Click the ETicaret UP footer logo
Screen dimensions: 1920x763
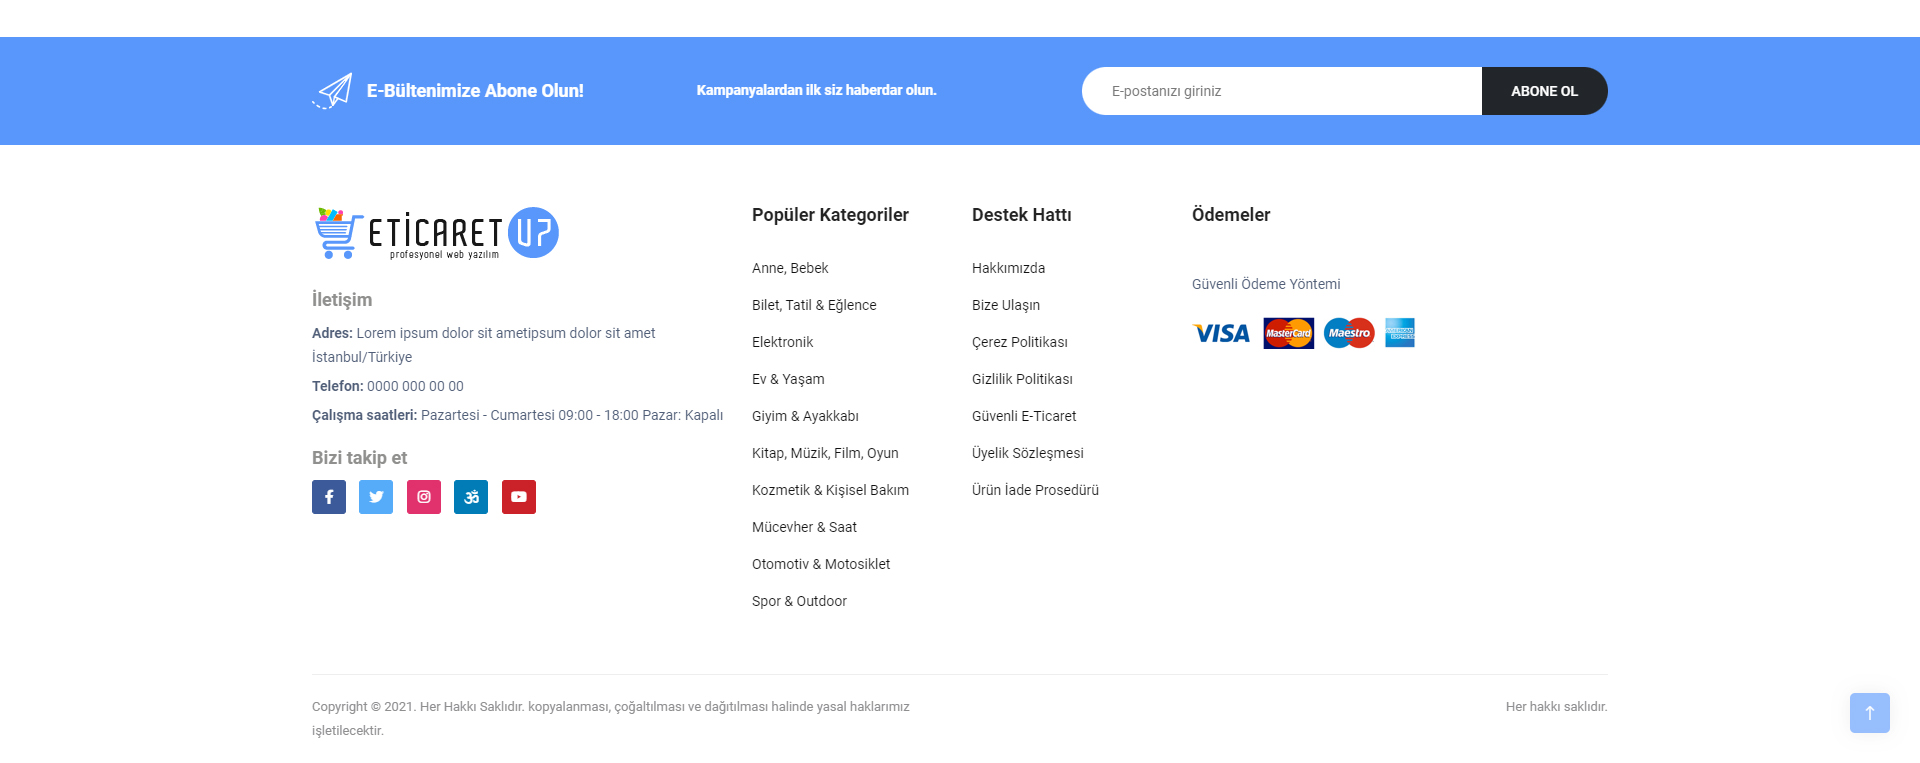click(436, 234)
